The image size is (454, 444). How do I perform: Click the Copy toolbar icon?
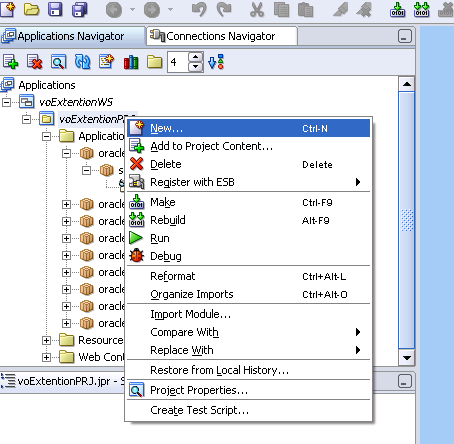[x=281, y=10]
